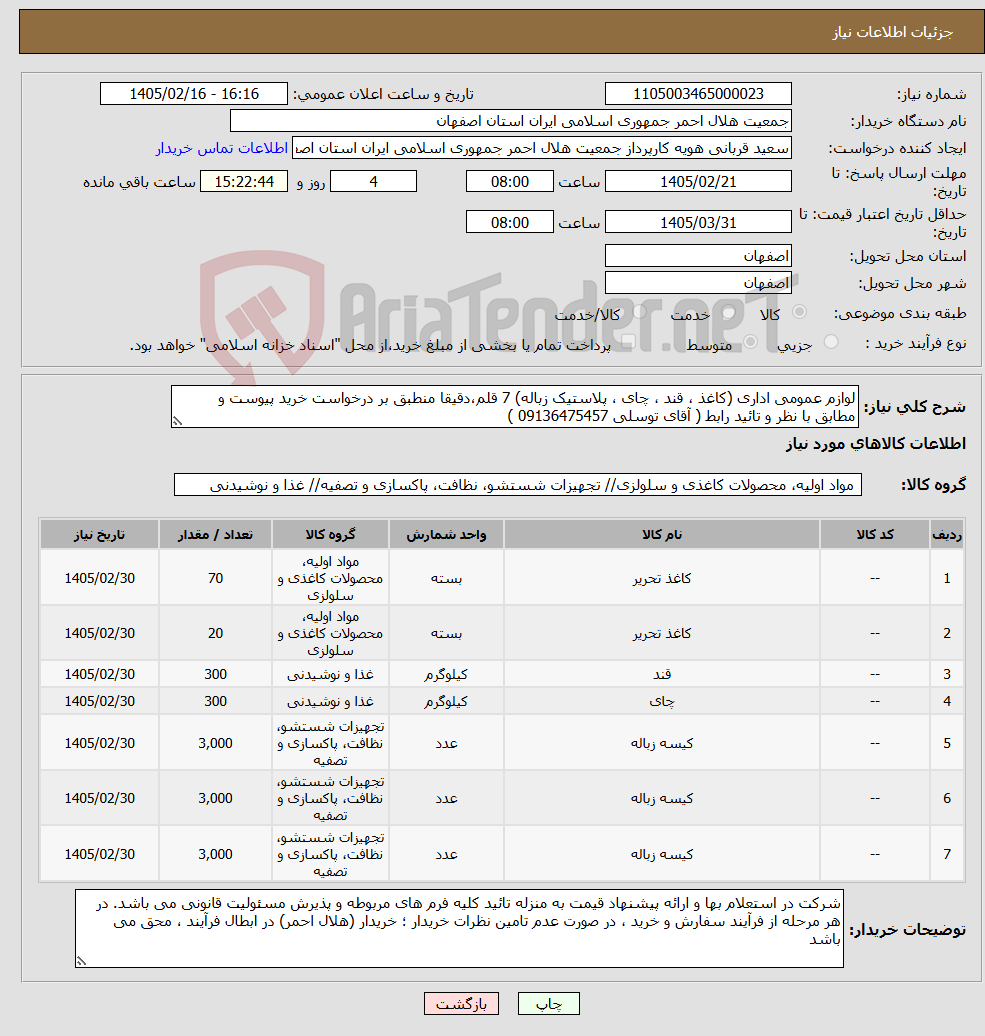Click the 3,000 quantity in row 7

pyautogui.click(x=215, y=854)
